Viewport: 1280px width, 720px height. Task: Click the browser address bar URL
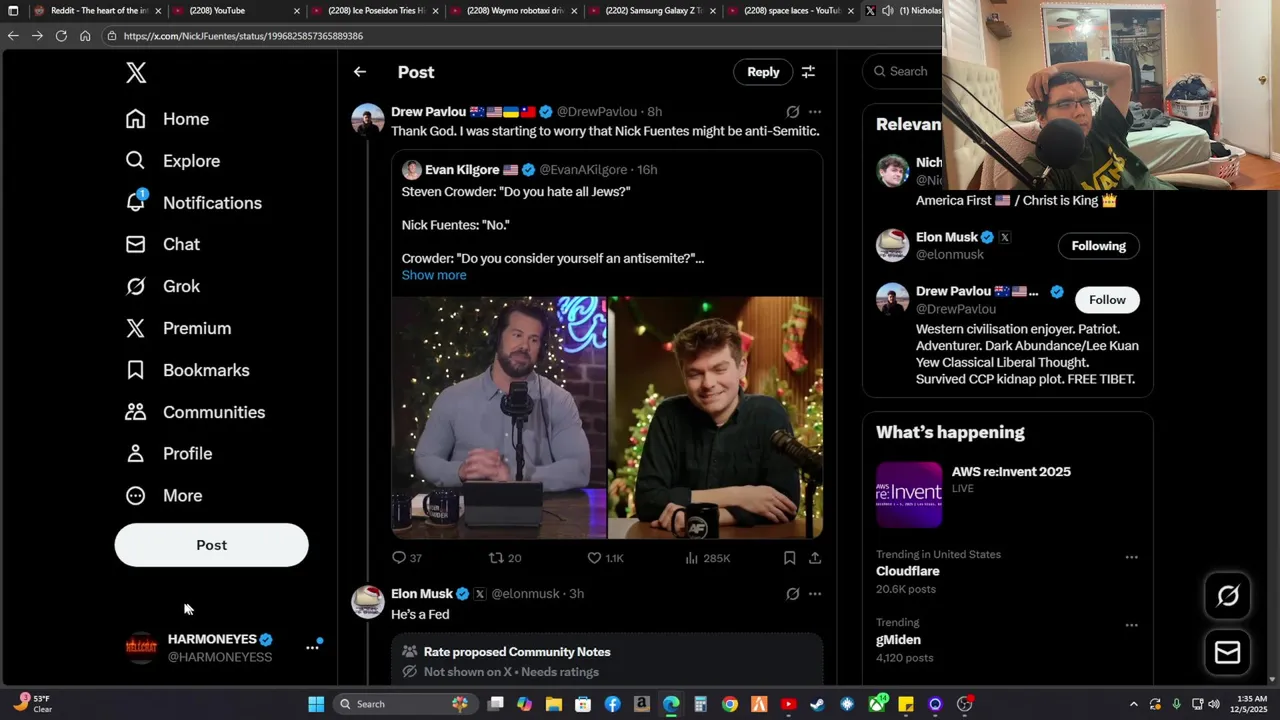coord(243,36)
